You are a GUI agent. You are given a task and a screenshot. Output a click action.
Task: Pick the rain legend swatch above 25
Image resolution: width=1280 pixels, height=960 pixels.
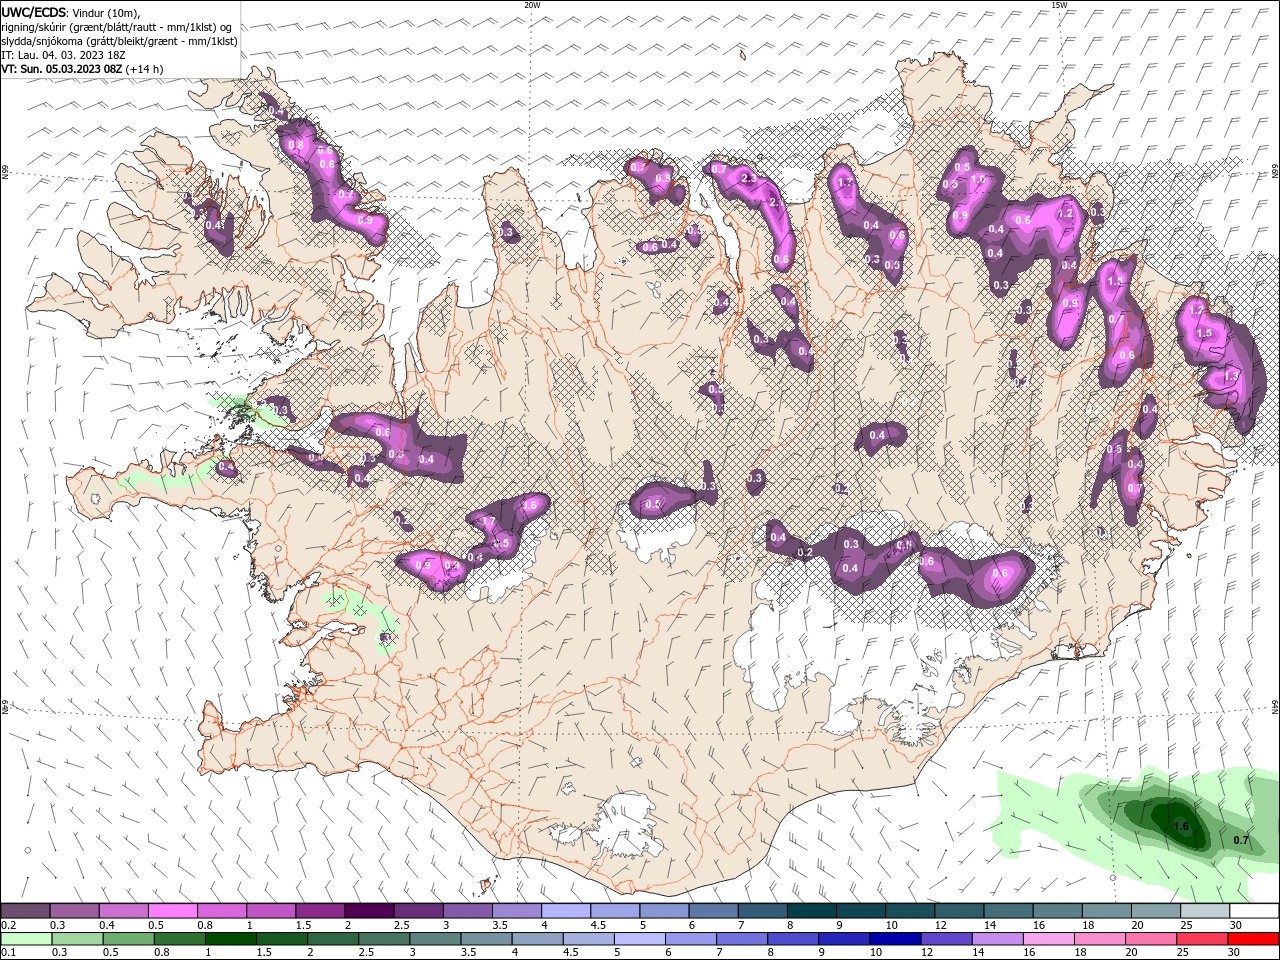1202,939
